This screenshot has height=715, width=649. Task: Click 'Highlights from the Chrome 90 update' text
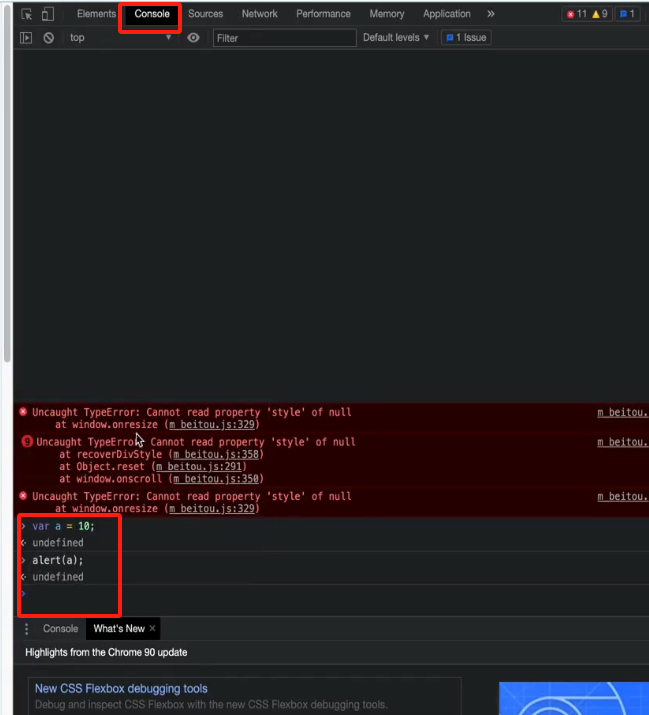pos(106,652)
